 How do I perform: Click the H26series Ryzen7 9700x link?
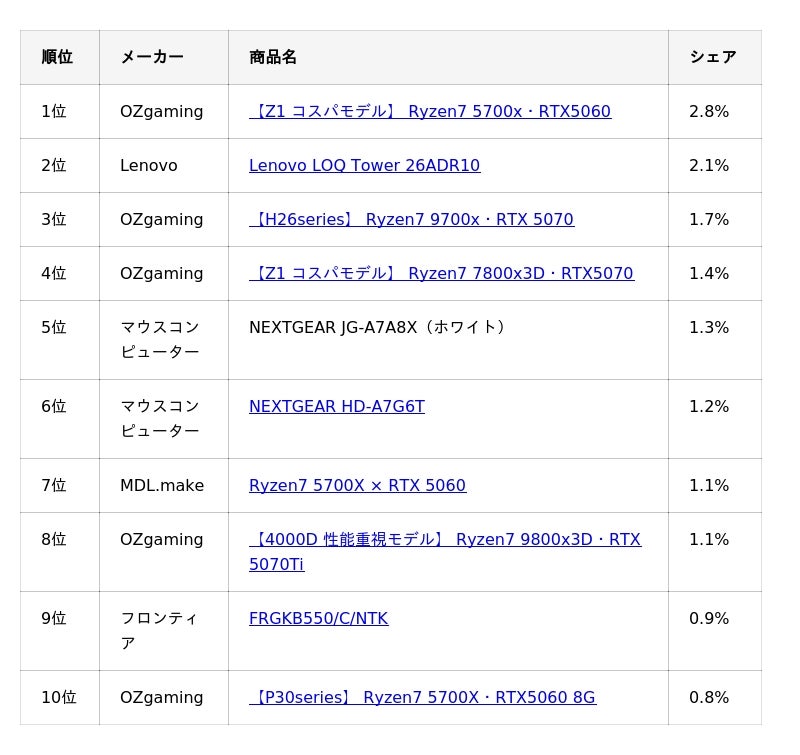pyautogui.click(x=411, y=220)
